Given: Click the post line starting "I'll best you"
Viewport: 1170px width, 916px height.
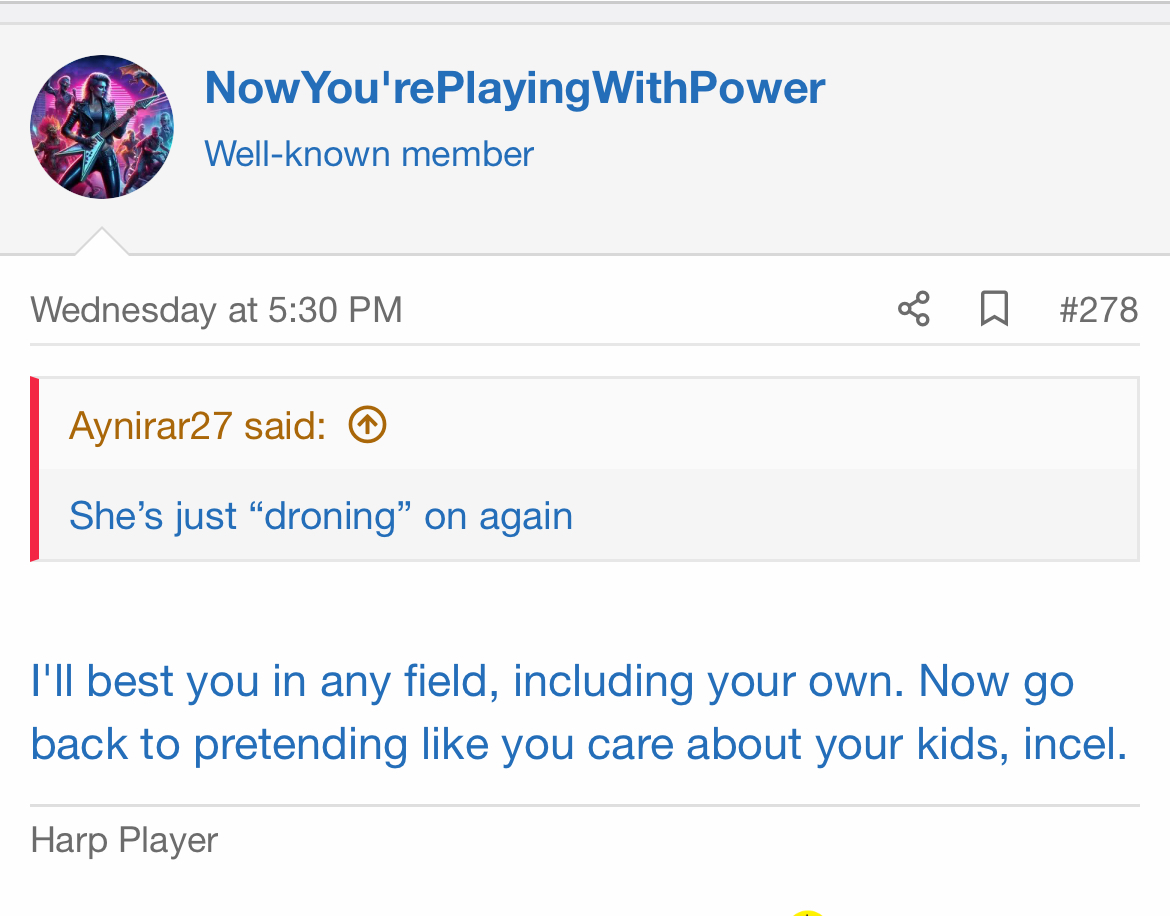Looking at the screenshot, I should tap(551, 682).
